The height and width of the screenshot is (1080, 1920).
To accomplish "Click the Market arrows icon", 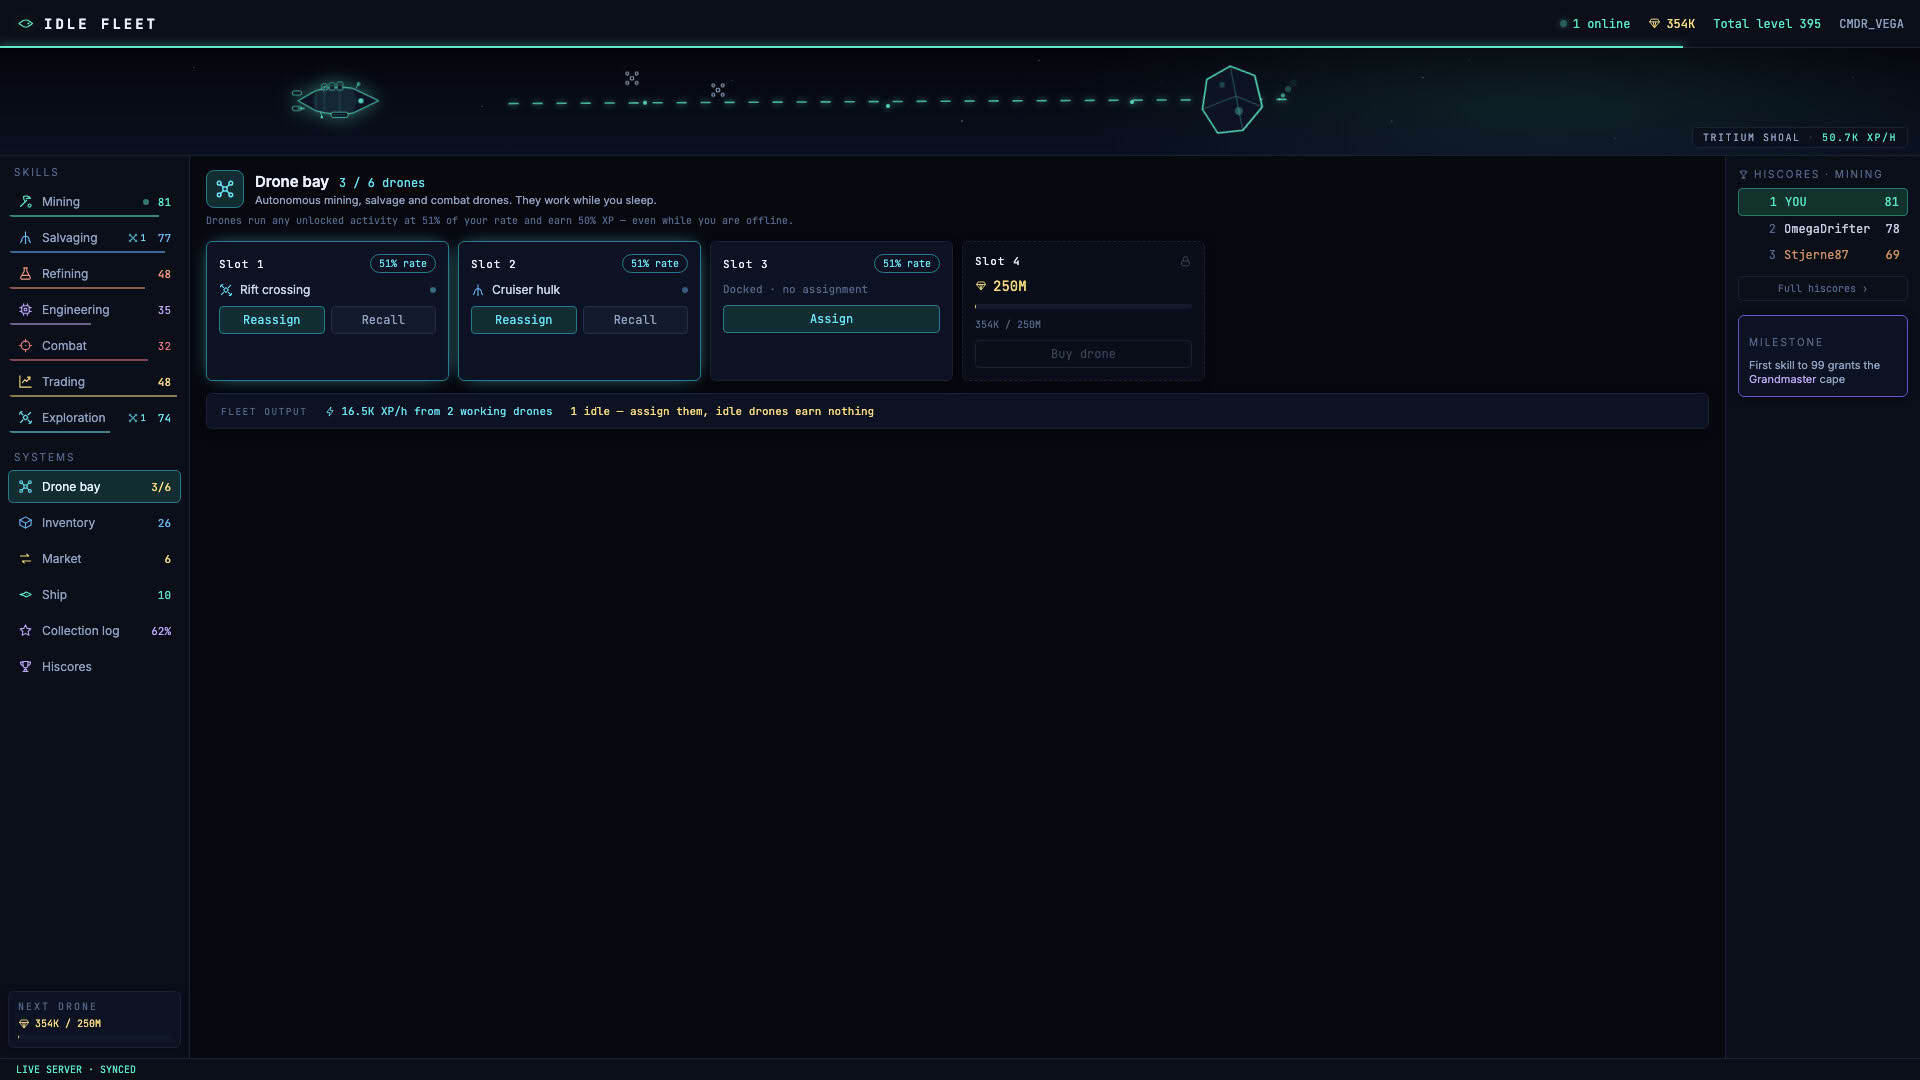I will point(26,559).
